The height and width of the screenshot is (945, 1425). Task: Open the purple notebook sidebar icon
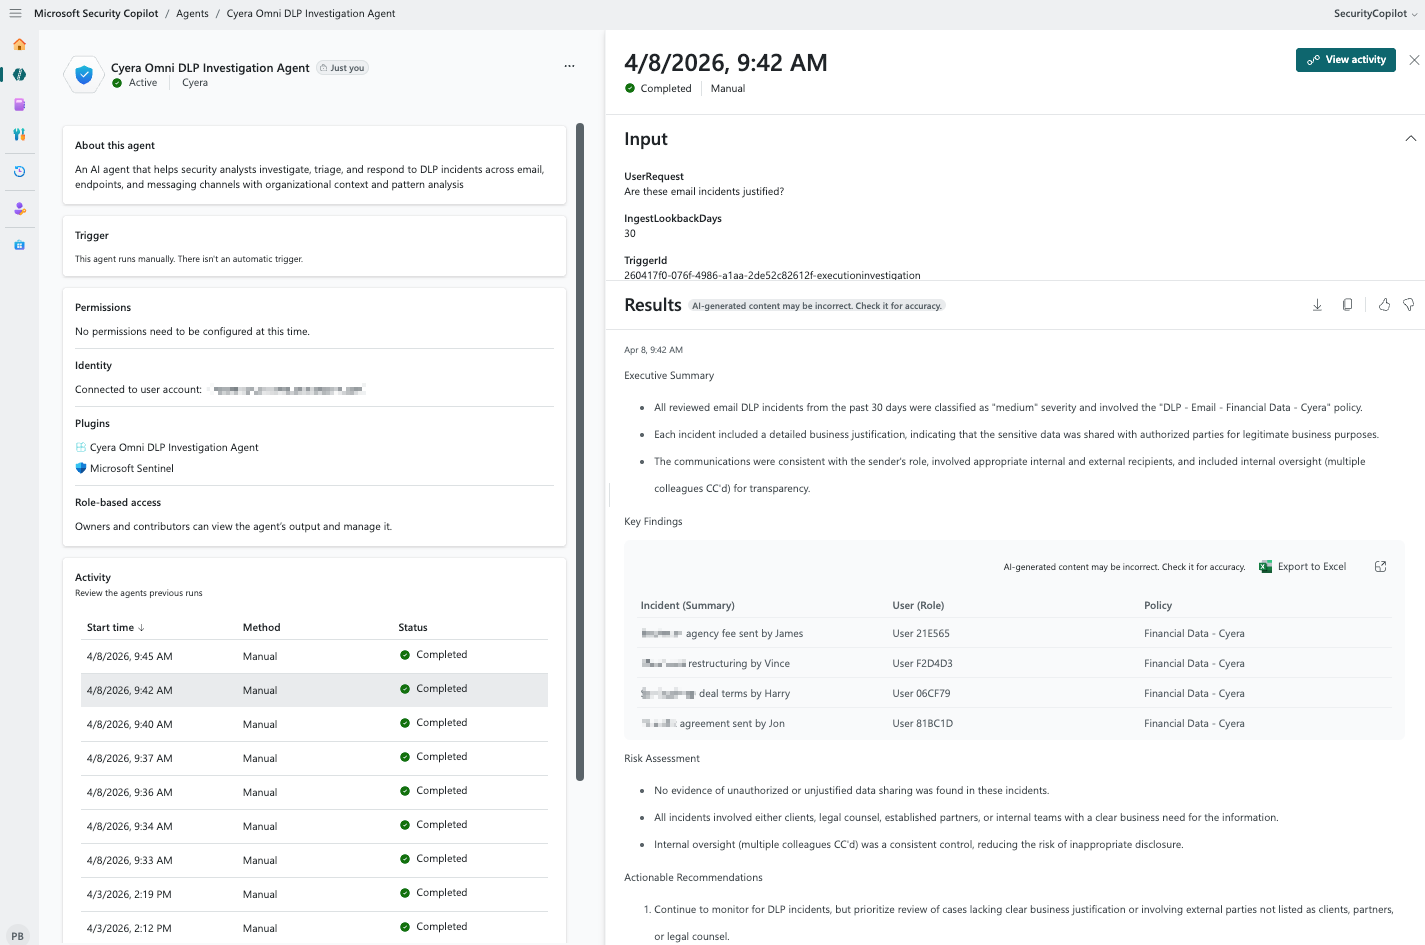click(19, 105)
